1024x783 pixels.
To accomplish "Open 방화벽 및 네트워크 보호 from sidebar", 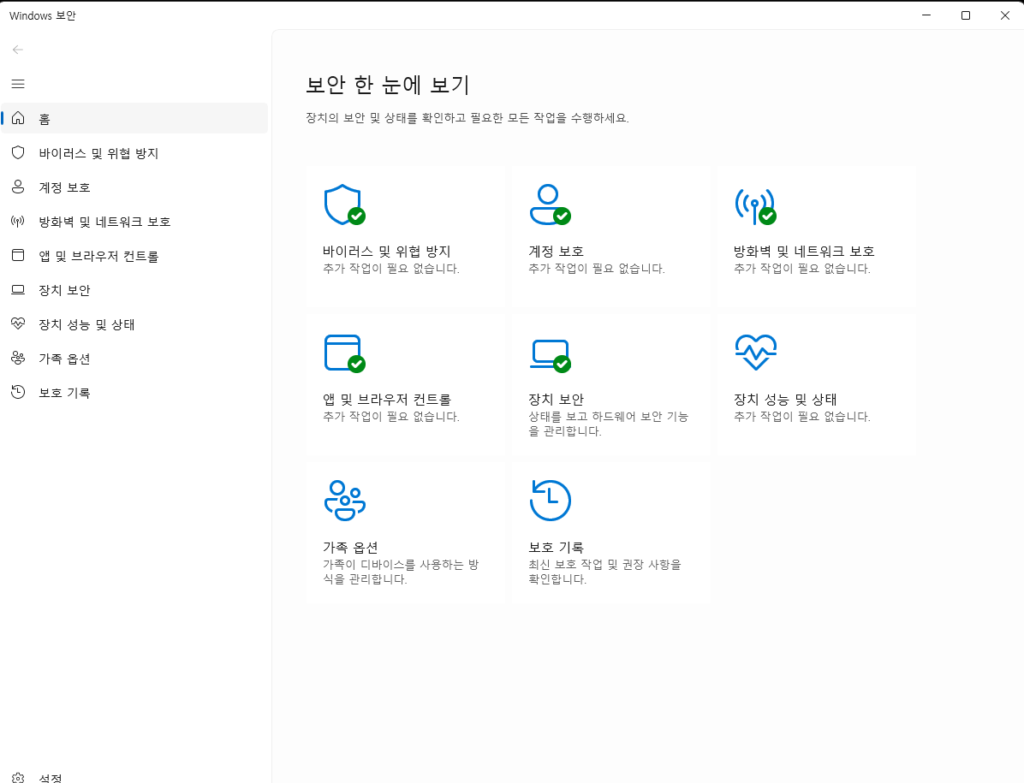I will pyautogui.click(x=135, y=221).
